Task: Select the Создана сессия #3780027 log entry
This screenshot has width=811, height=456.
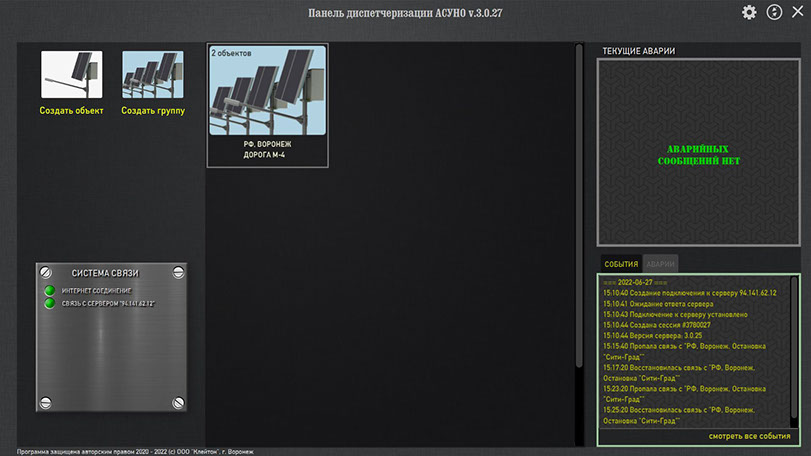Action: click(x=656, y=325)
